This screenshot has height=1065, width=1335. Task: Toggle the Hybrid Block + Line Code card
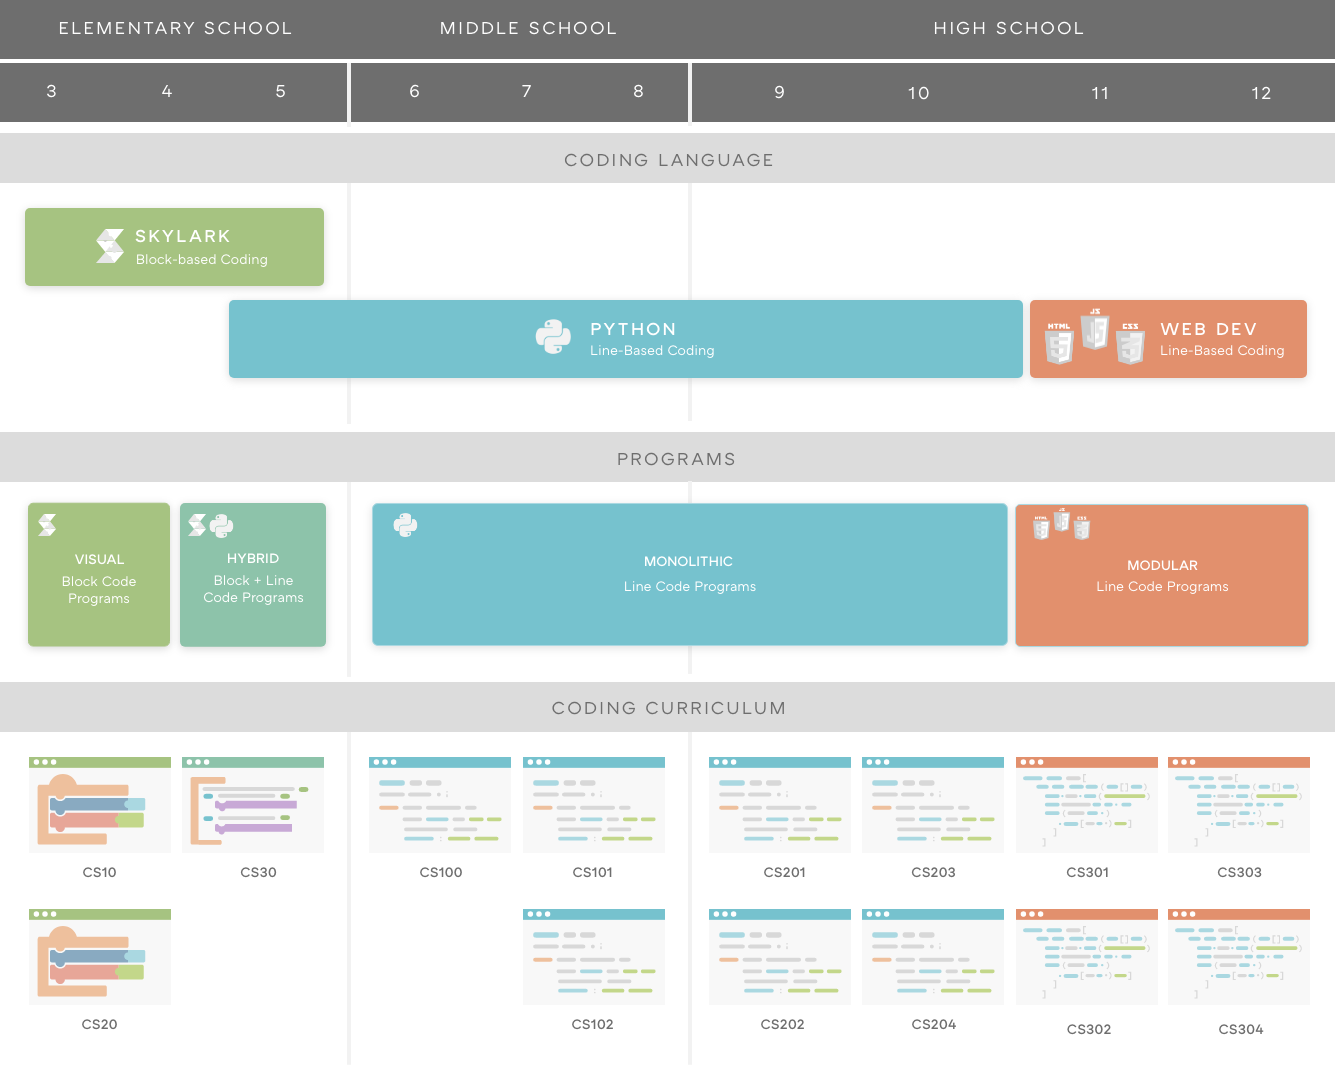click(253, 574)
